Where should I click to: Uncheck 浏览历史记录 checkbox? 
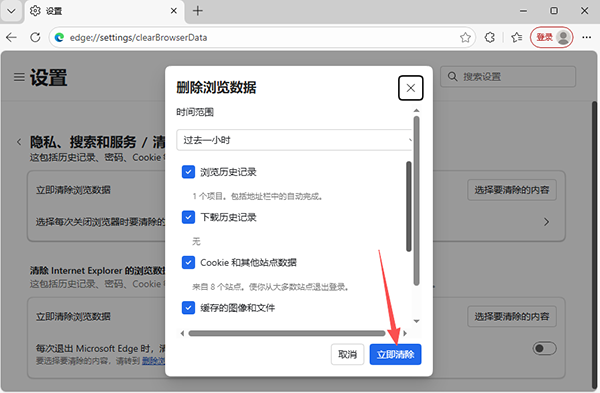click(188, 172)
